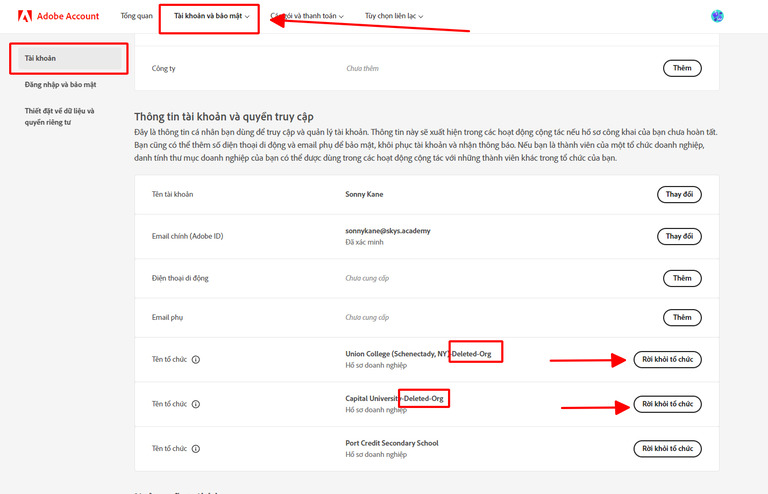Leave the Capital University organization
The height and width of the screenshot is (494, 768).
click(x=668, y=404)
